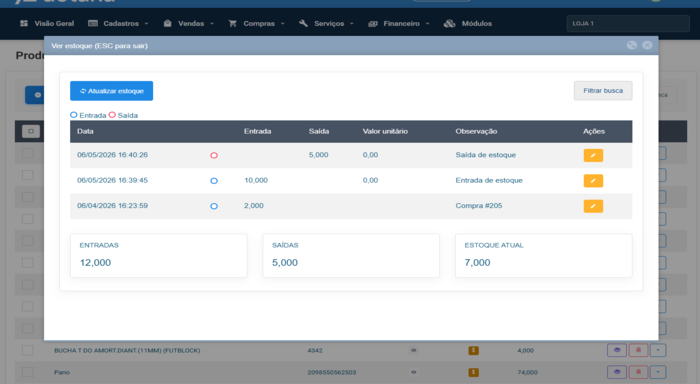Click the Saída de estoque observation text

[x=486, y=155]
